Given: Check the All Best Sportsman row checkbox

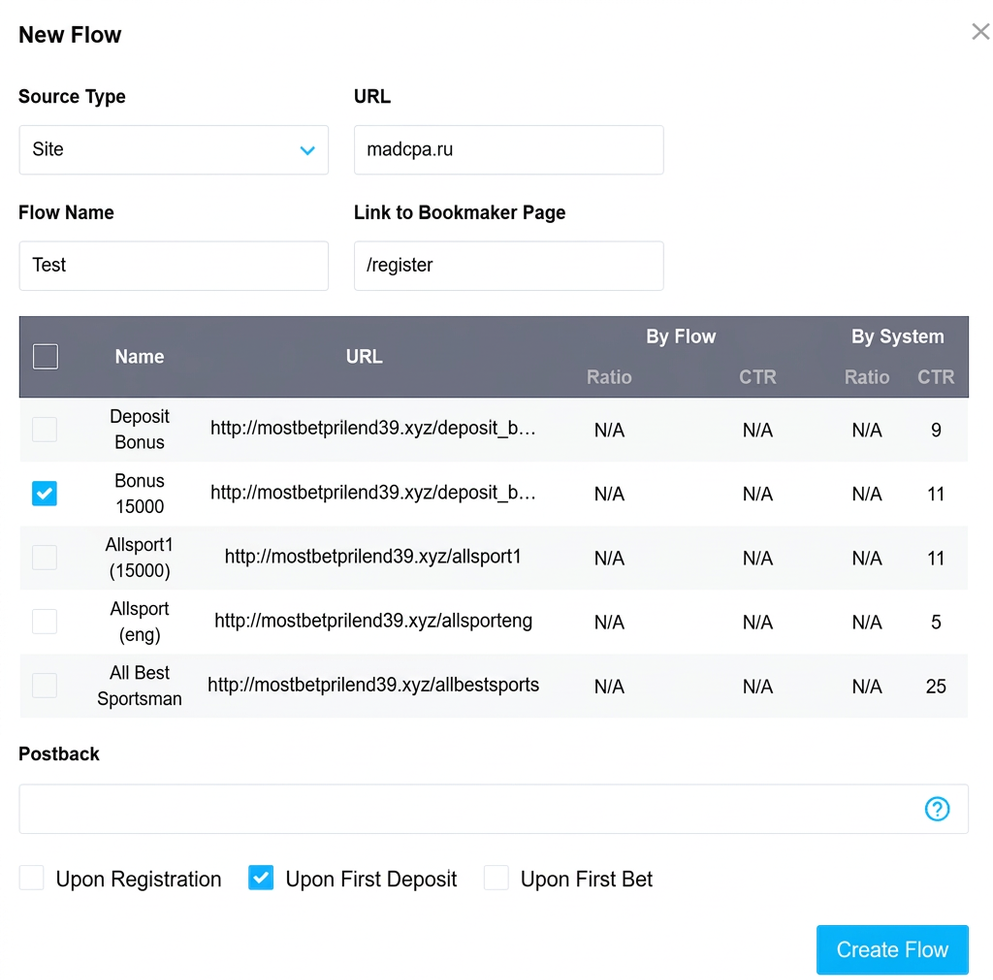Looking at the screenshot, I should 45,685.
